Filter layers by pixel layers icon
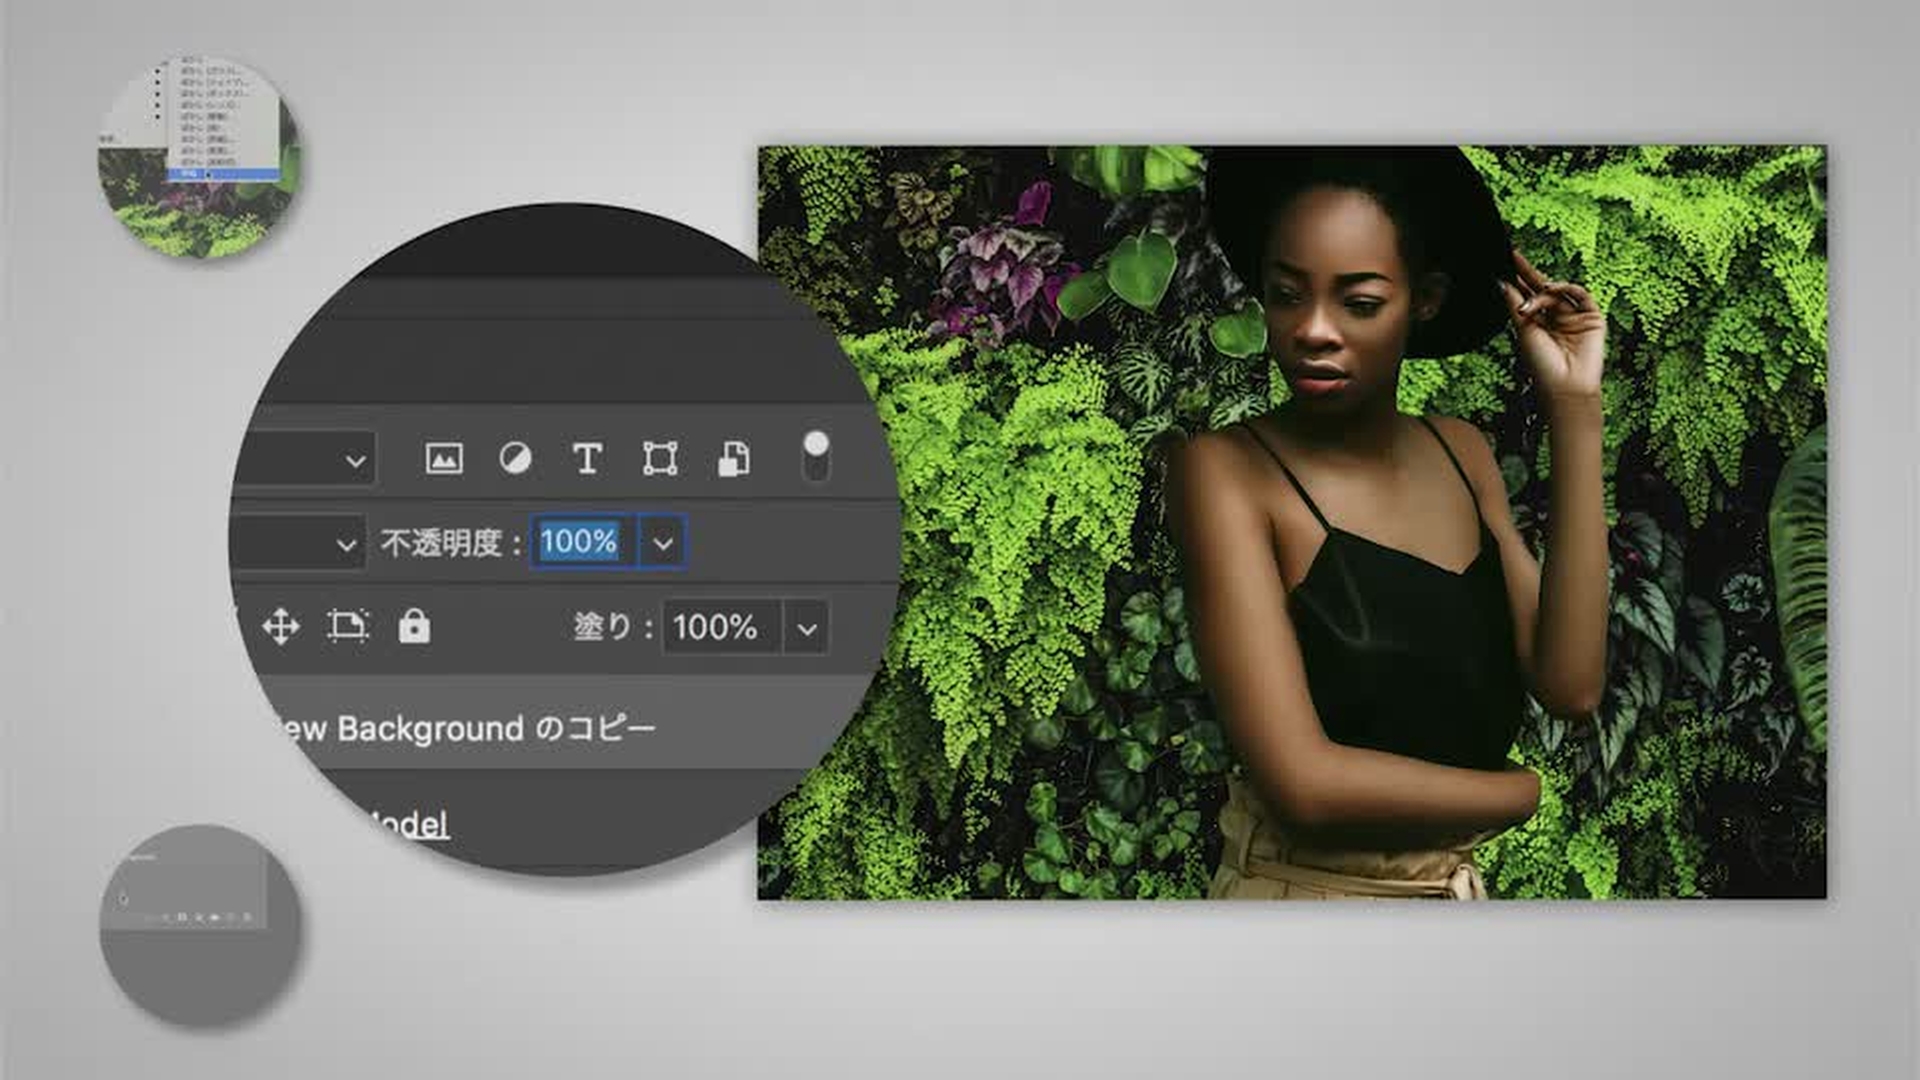 pos(444,459)
